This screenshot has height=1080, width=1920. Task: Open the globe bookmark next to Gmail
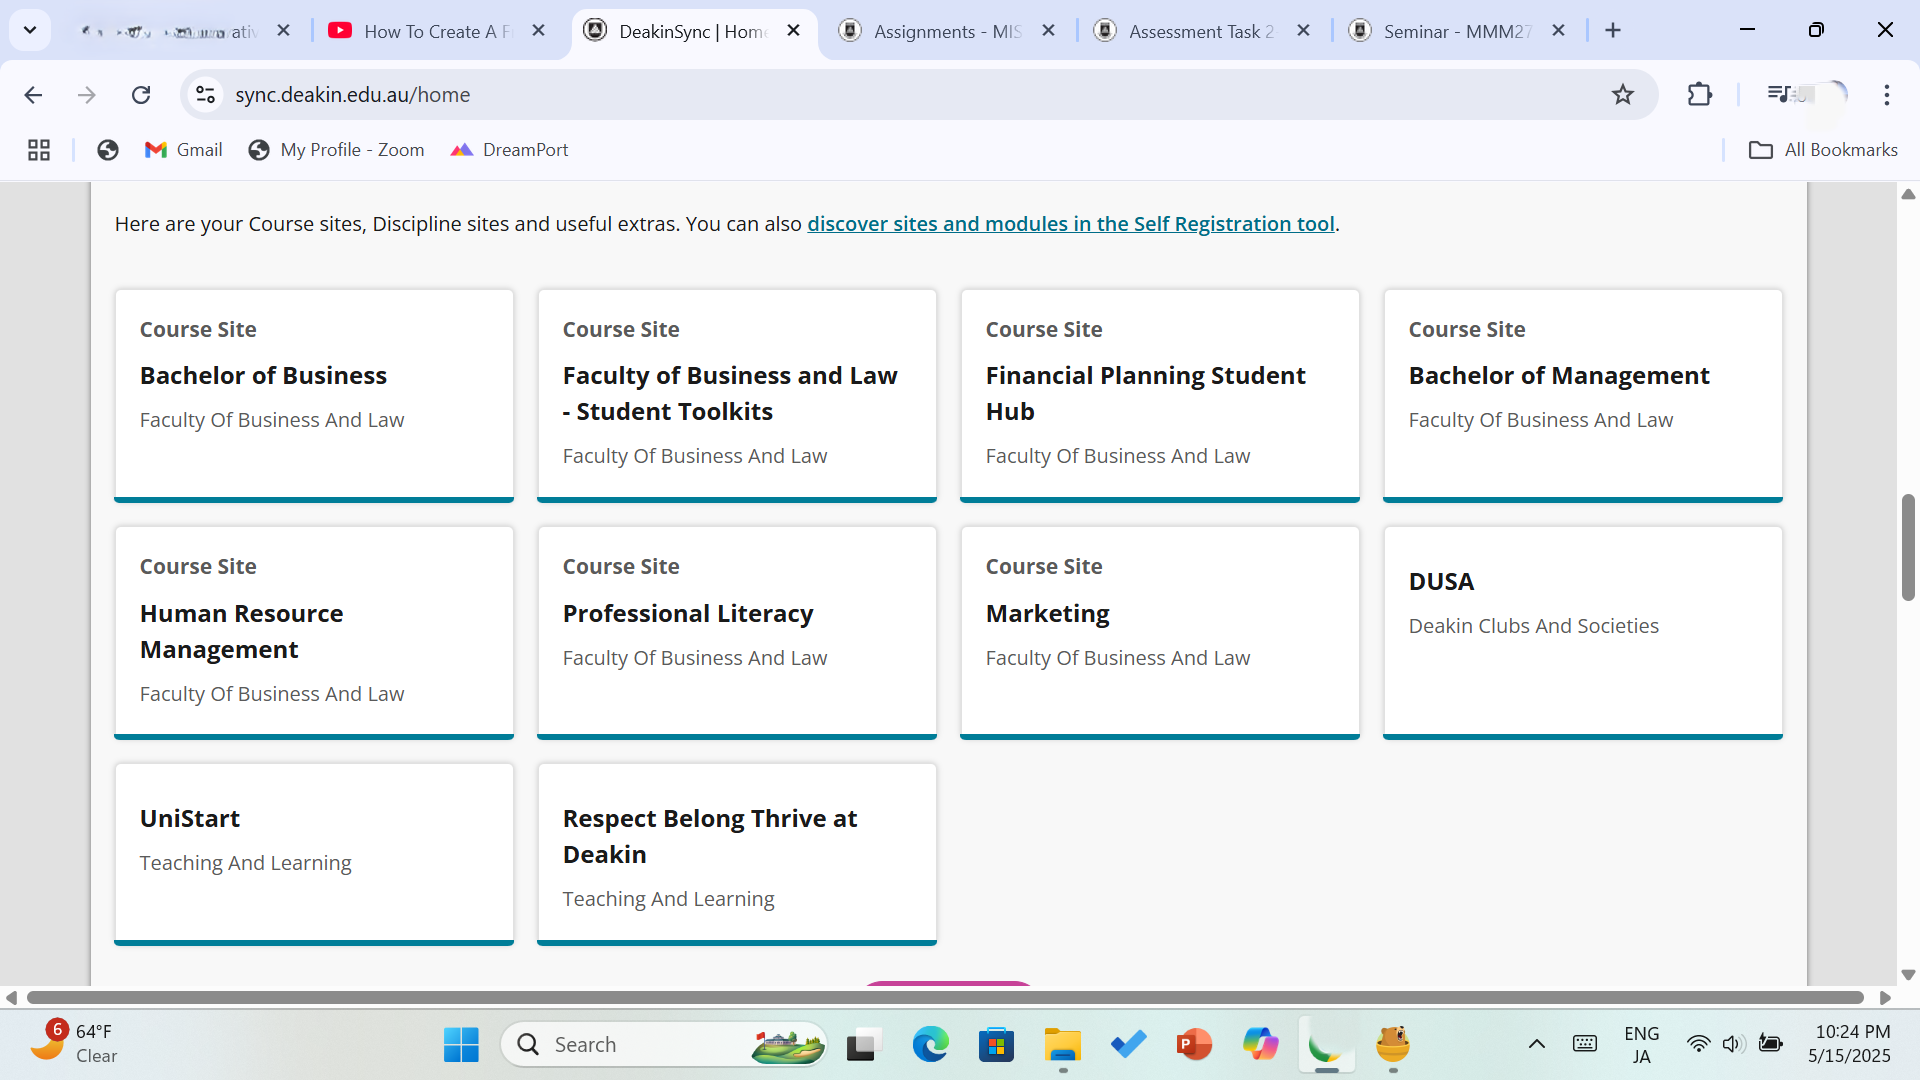coord(108,150)
